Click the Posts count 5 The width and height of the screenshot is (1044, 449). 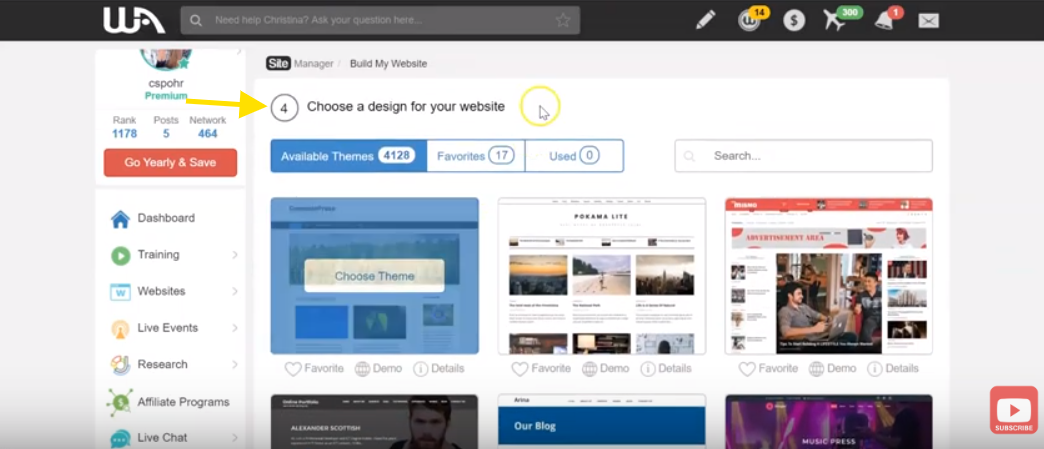pos(166,134)
